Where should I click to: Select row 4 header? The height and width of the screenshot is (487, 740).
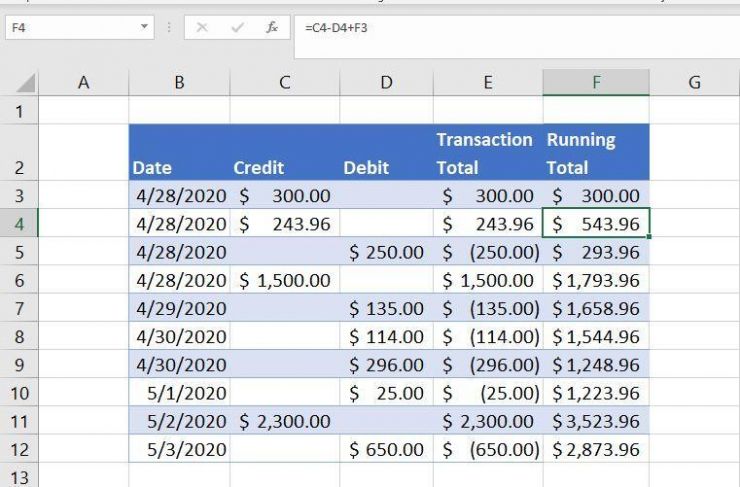click(x=19, y=224)
